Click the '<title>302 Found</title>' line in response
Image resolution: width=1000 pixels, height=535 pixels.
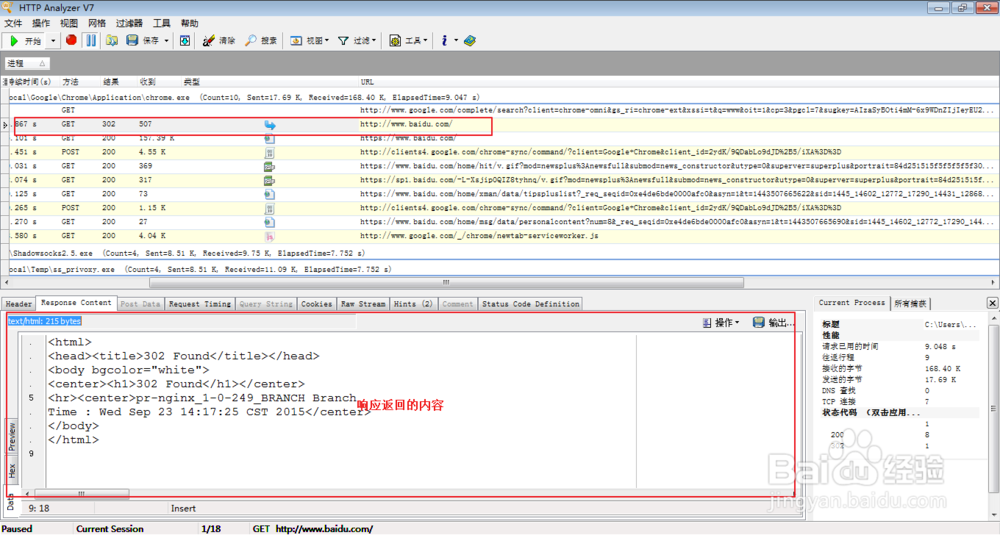[x=184, y=356]
